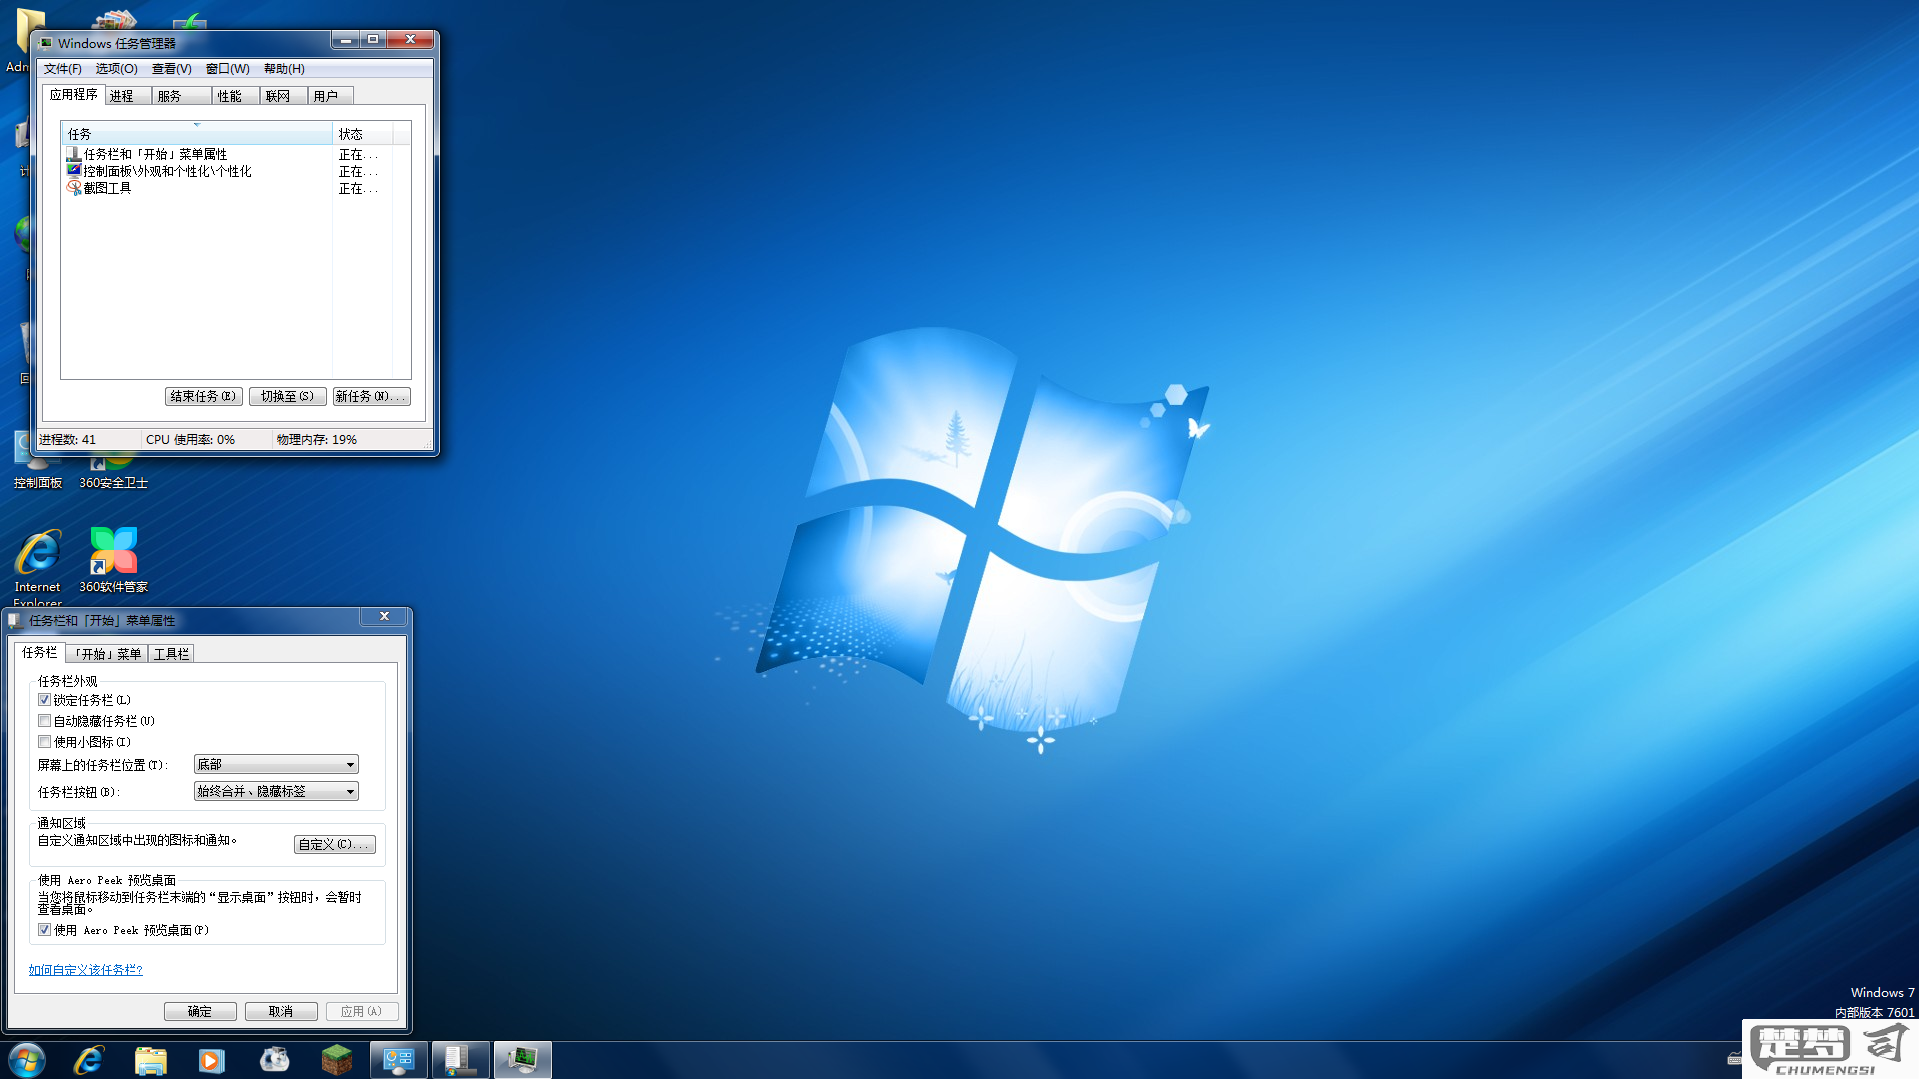Open 如何自定义该任务栏? help link
1919x1079 pixels.
[85, 970]
